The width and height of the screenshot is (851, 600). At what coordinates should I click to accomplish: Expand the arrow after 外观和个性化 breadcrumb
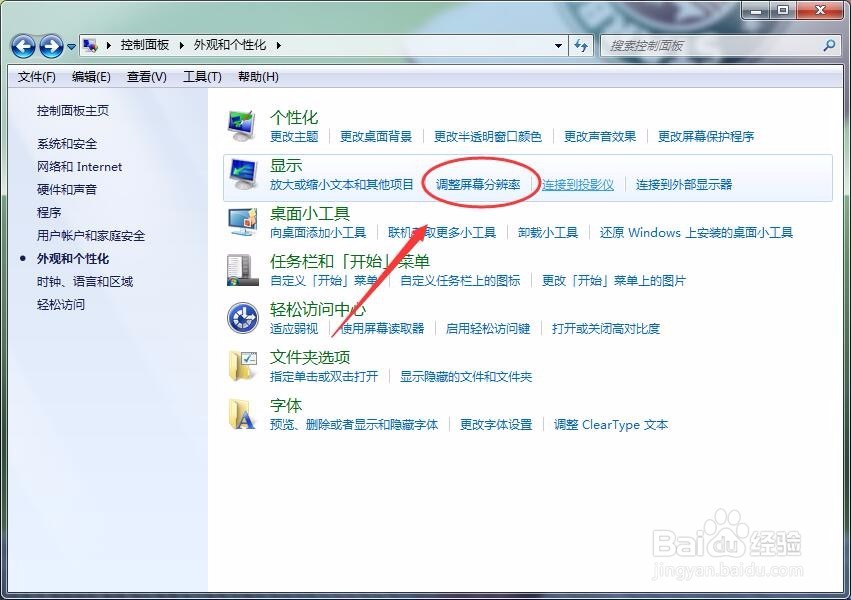(x=278, y=45)
